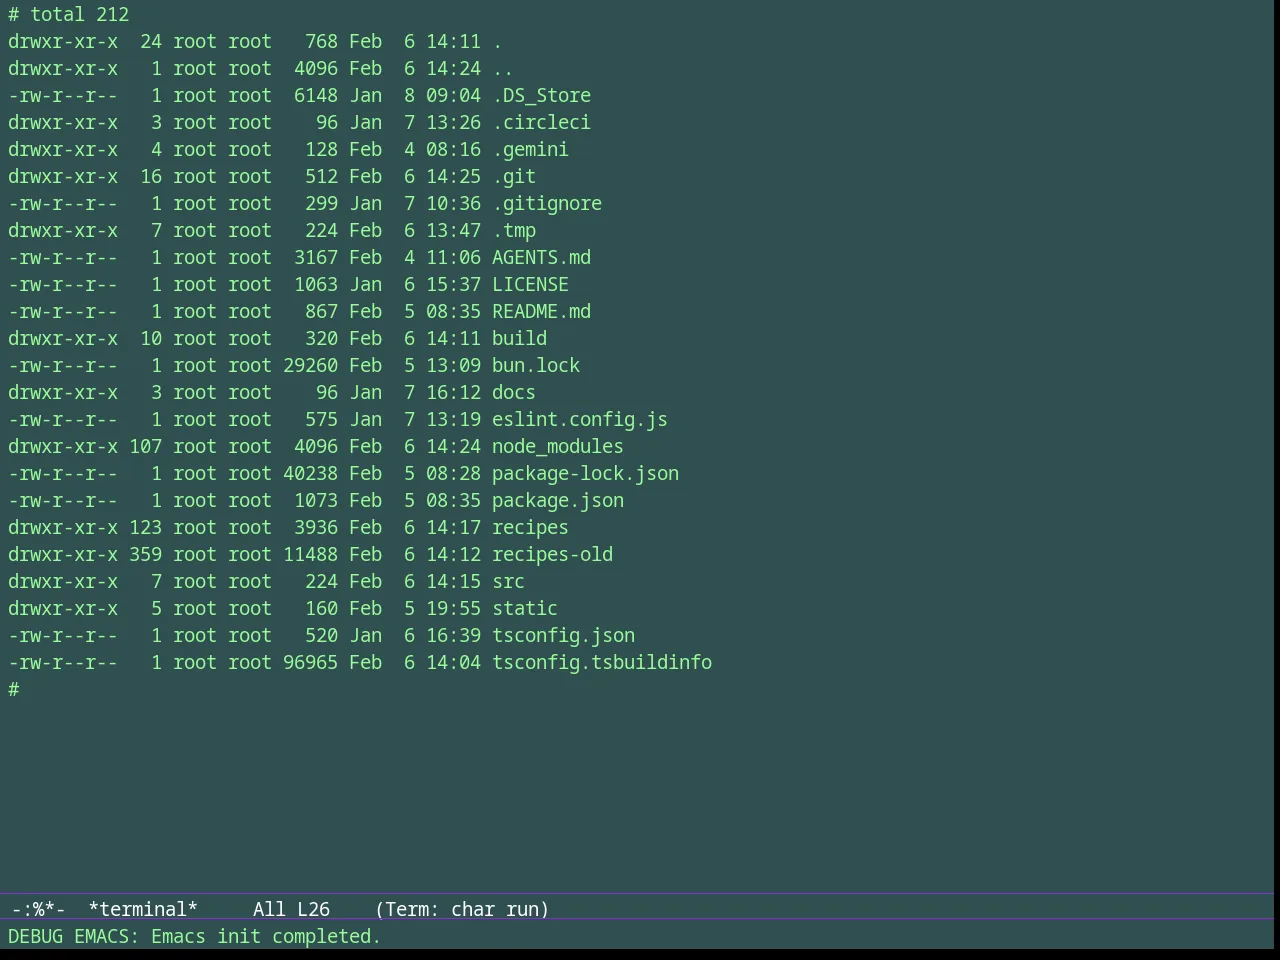Click the .git directory entry
This screenshot has height=960, width=1280.
click(514, 177)
